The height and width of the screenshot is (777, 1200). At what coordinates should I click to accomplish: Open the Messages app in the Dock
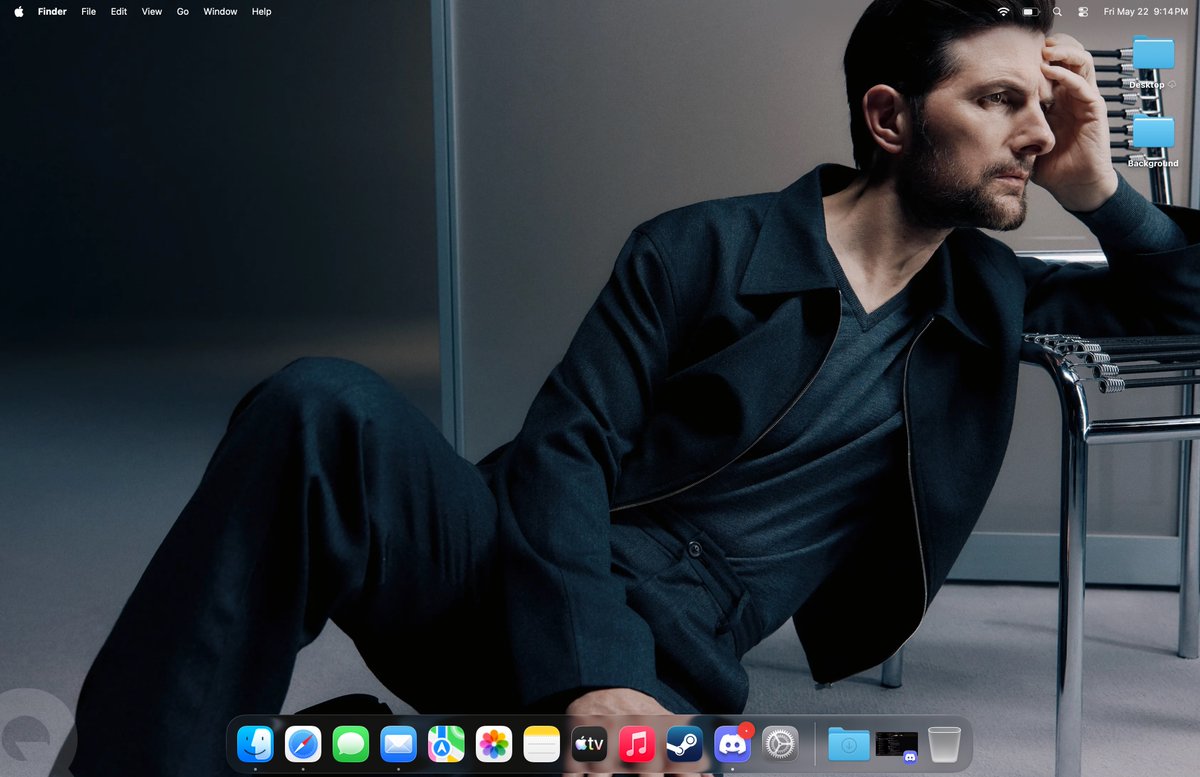351,744
